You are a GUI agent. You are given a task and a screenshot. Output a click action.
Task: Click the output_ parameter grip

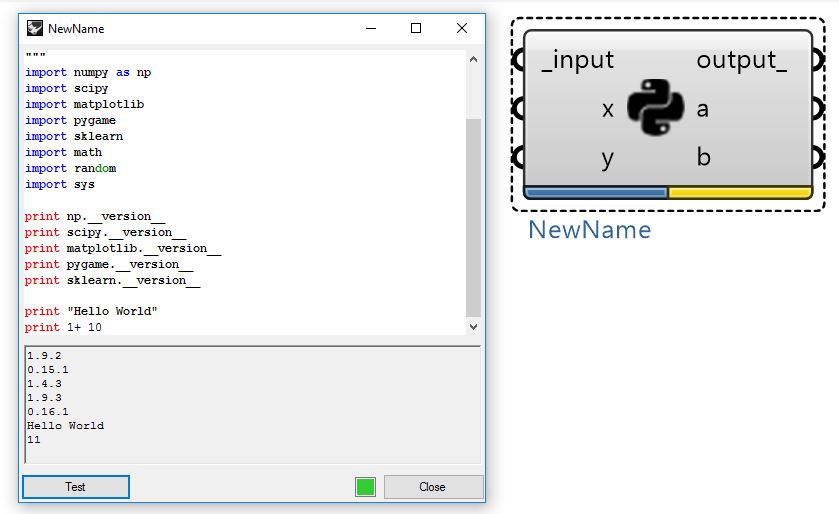[x=817, y=60]
